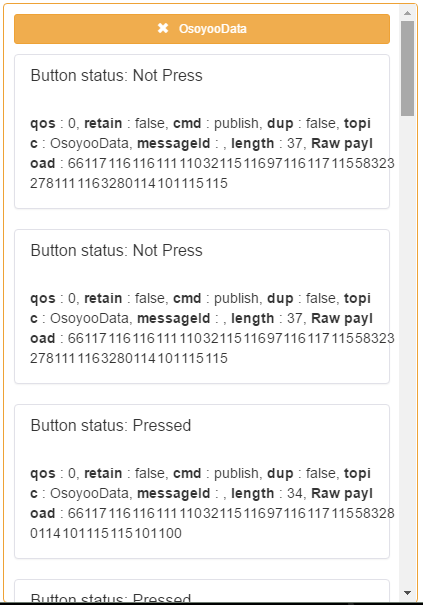Select the topmost 'Button status: Not Press' heading
The height and width of the screenshot is (605, 423).
117,76
